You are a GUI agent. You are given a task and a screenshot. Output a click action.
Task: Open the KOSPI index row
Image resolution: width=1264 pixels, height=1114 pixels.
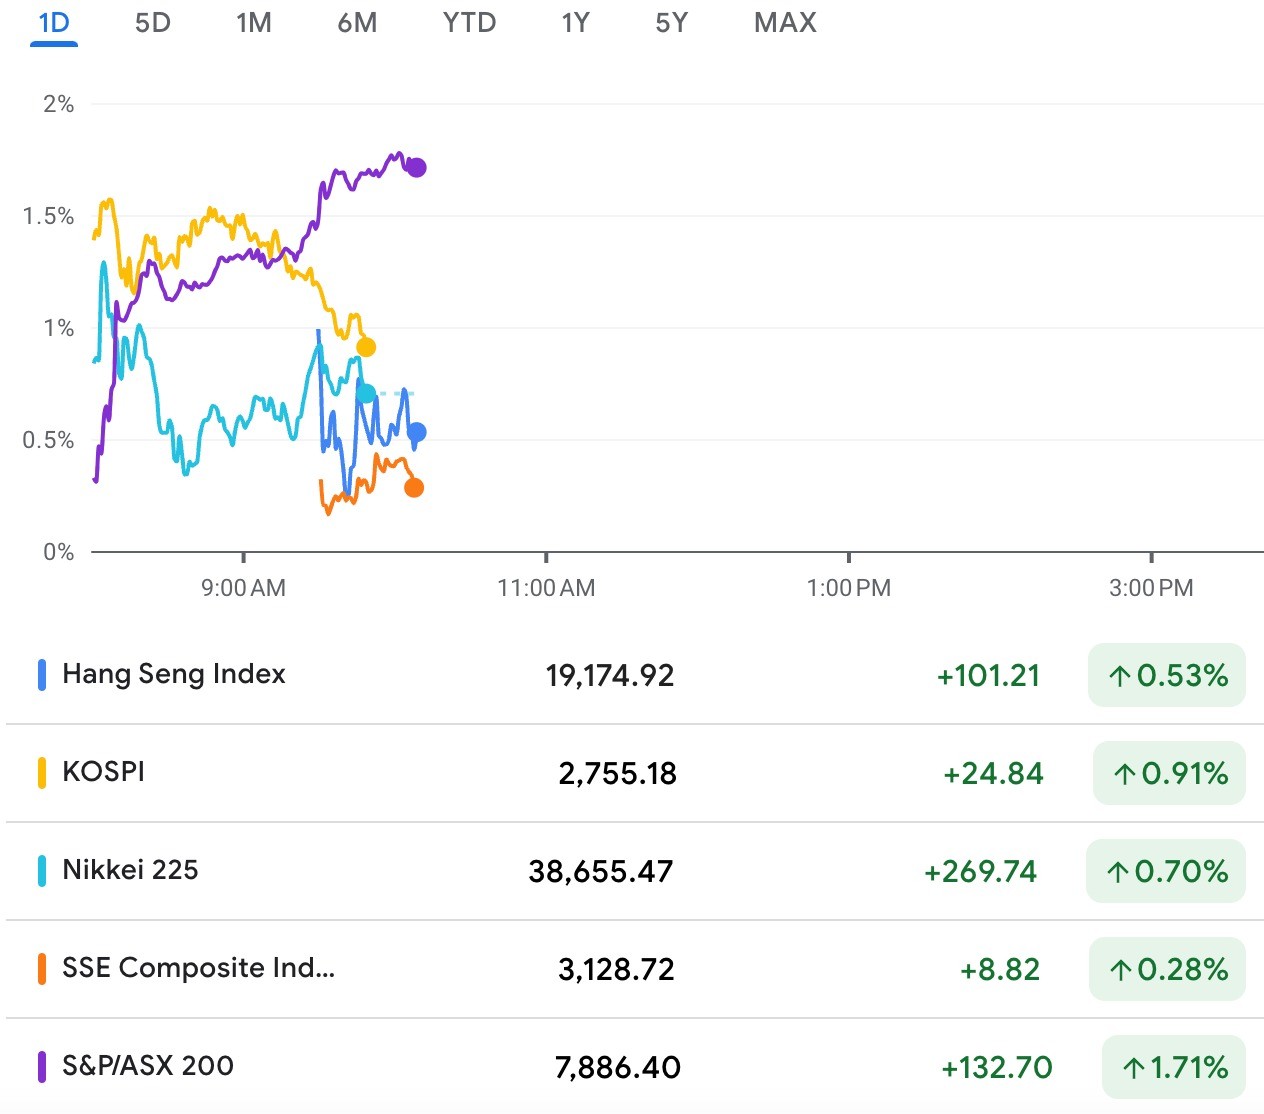coord(635,773)
